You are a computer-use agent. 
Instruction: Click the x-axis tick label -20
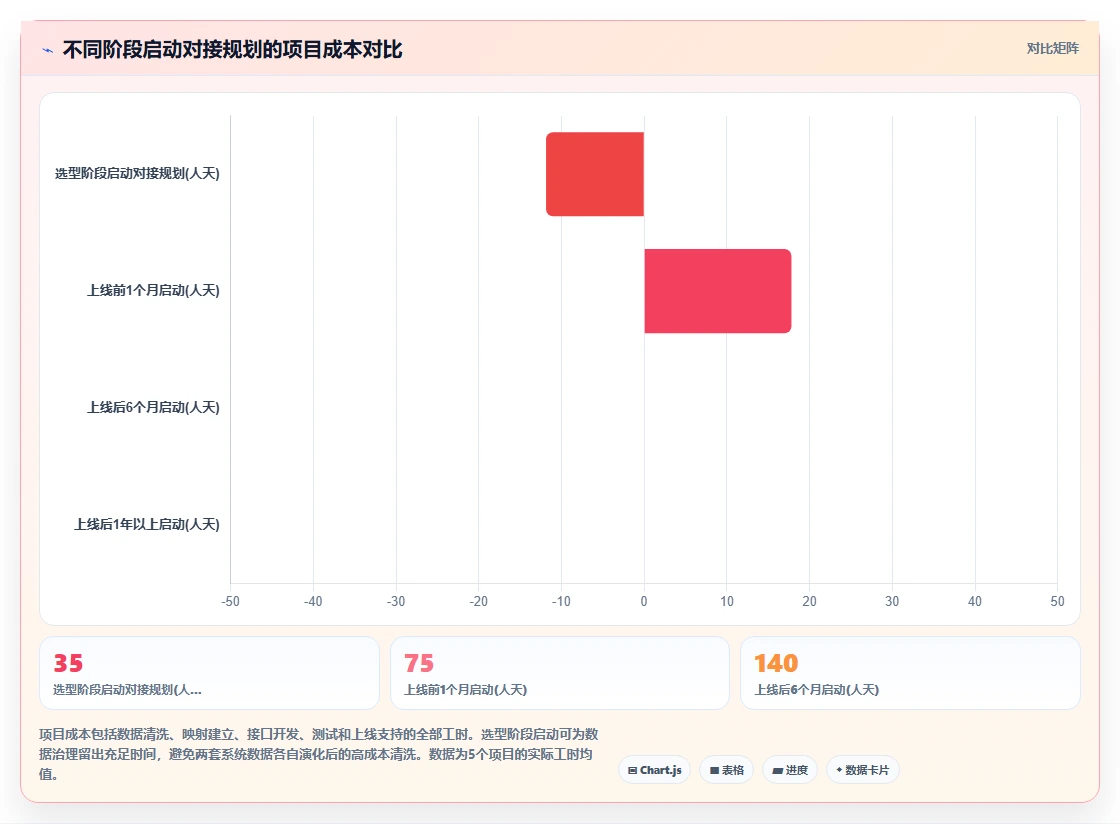(x=479, y=601)
